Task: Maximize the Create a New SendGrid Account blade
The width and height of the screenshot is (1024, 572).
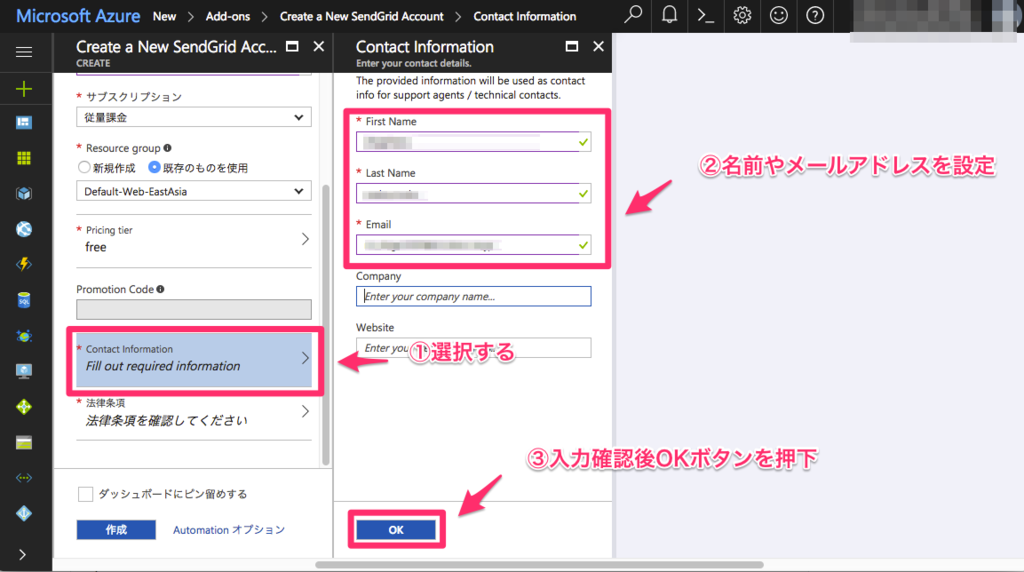Action: pos(293,46)
